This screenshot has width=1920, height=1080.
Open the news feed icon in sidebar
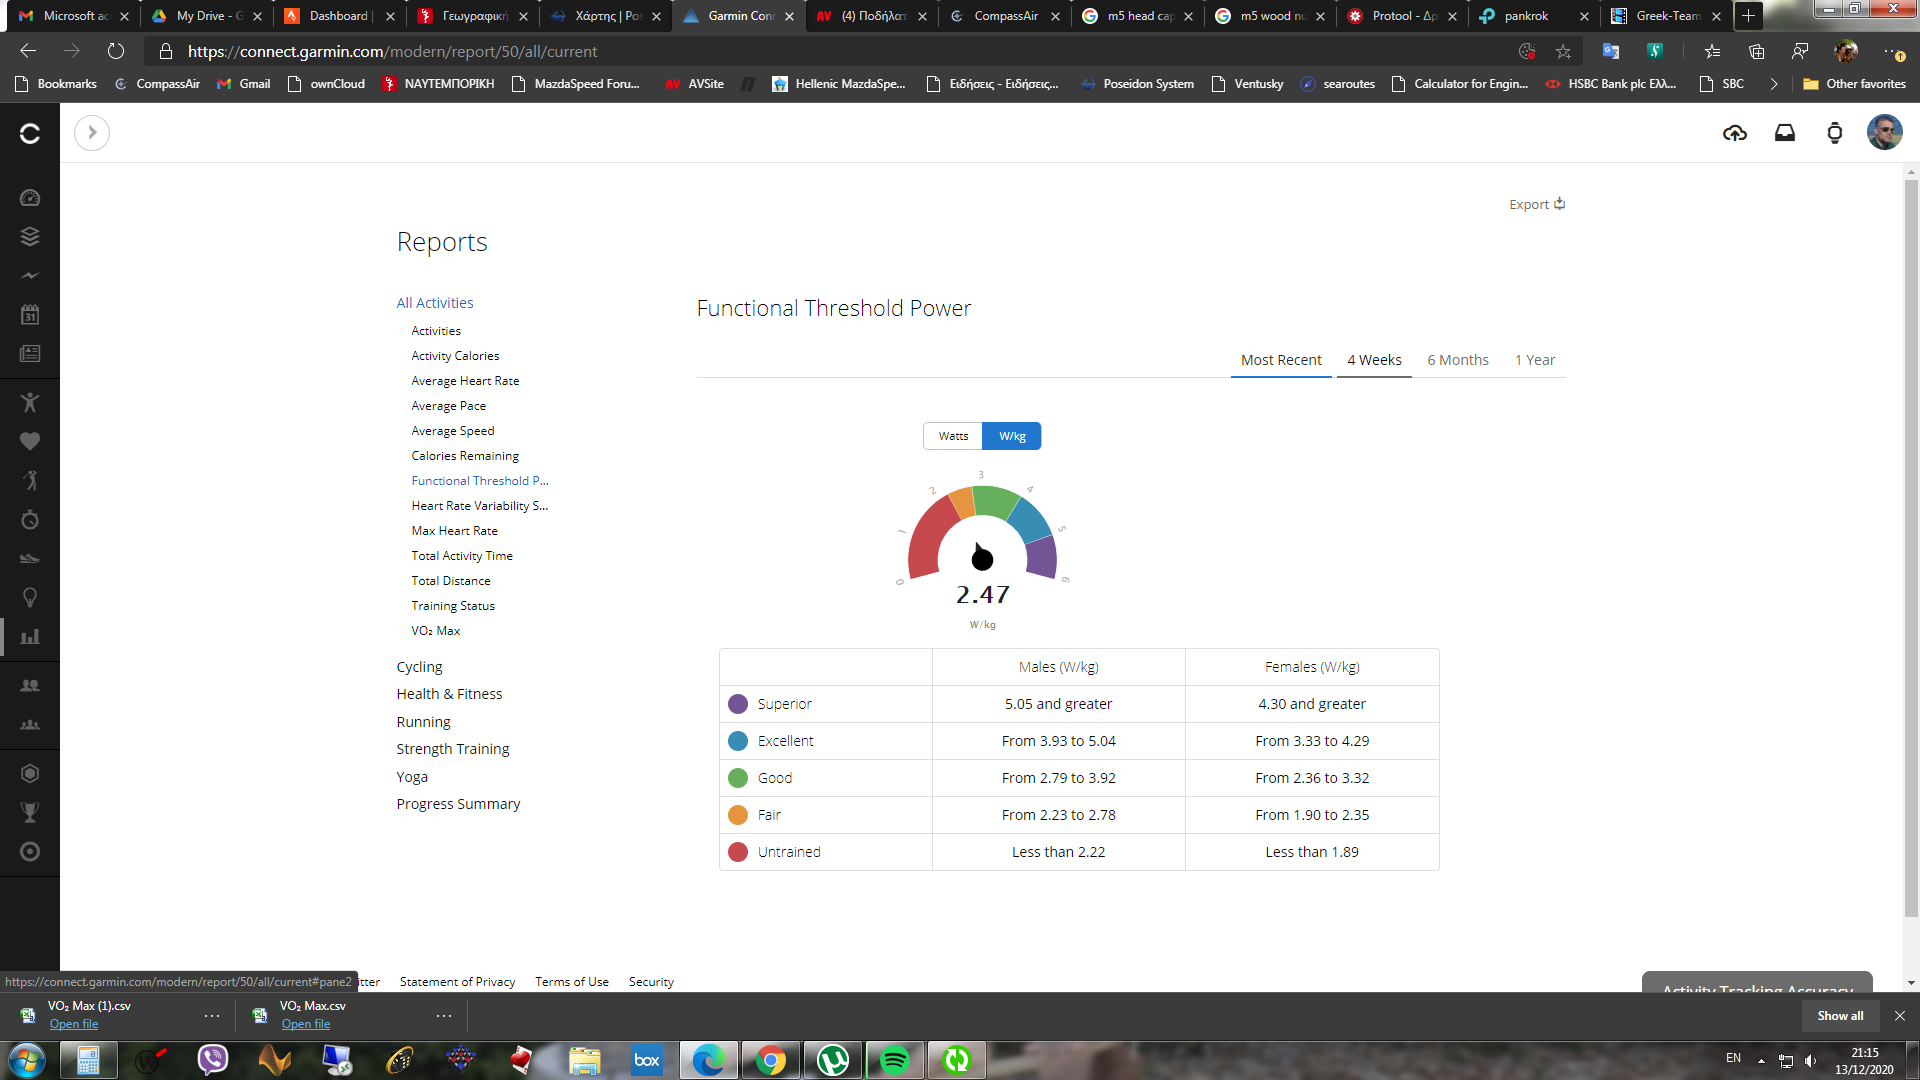30,354
